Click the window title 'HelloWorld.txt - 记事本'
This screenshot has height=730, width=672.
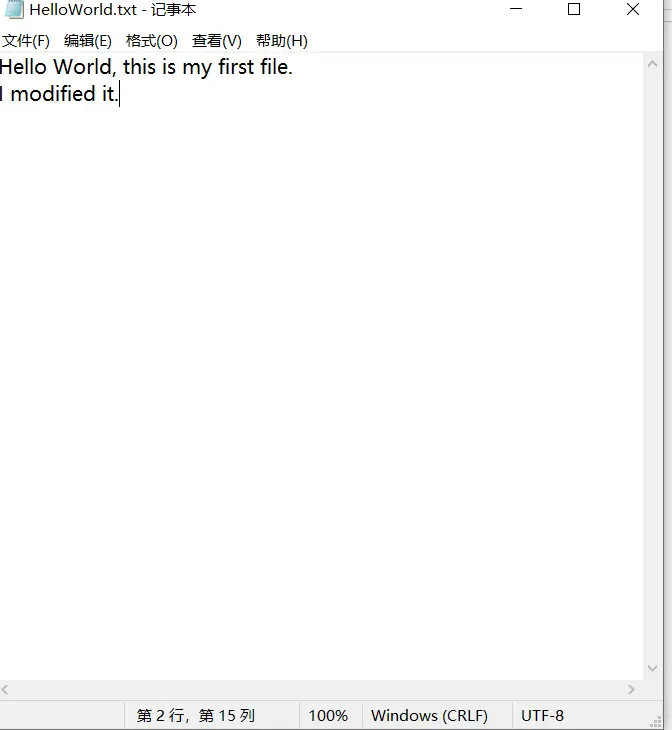point(113,10)
